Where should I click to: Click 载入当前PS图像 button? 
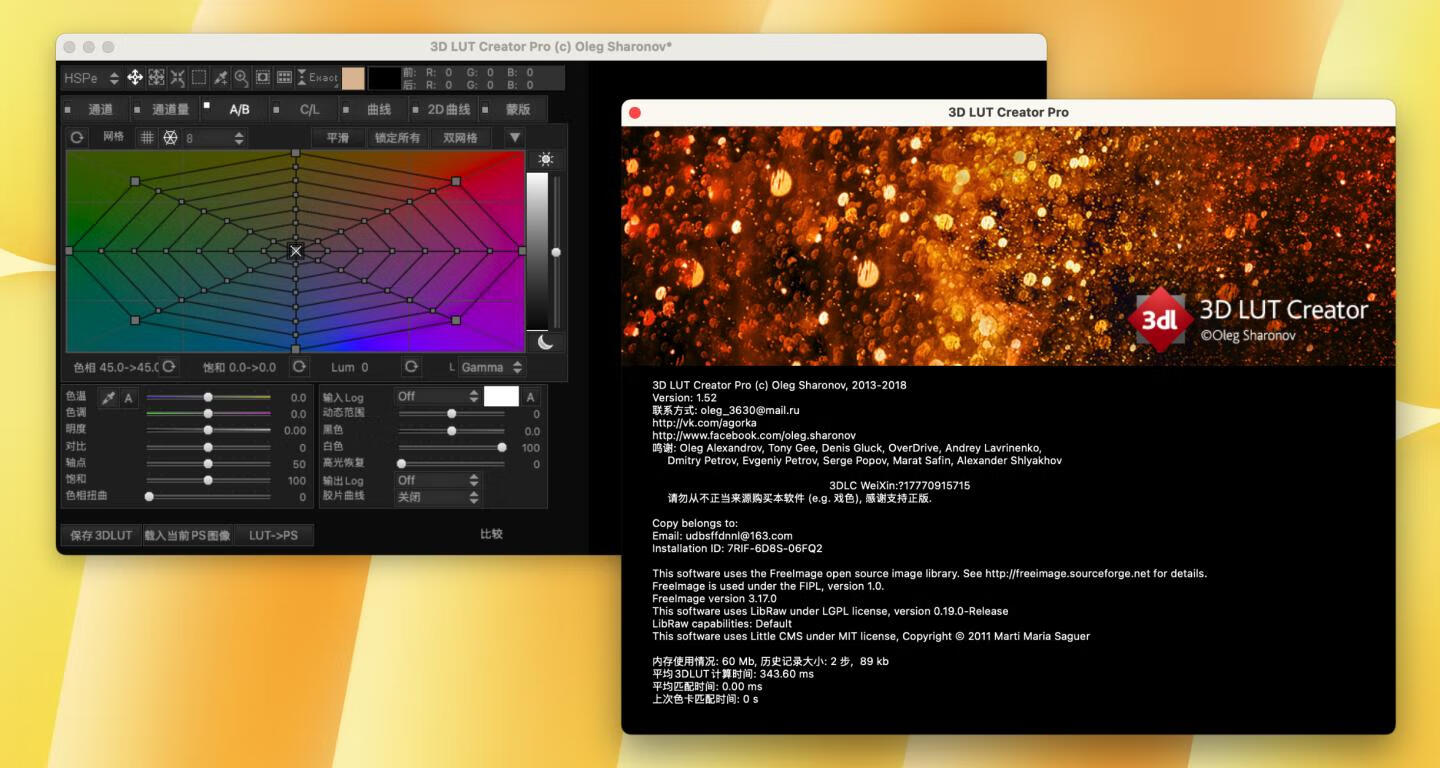point(188,535)
